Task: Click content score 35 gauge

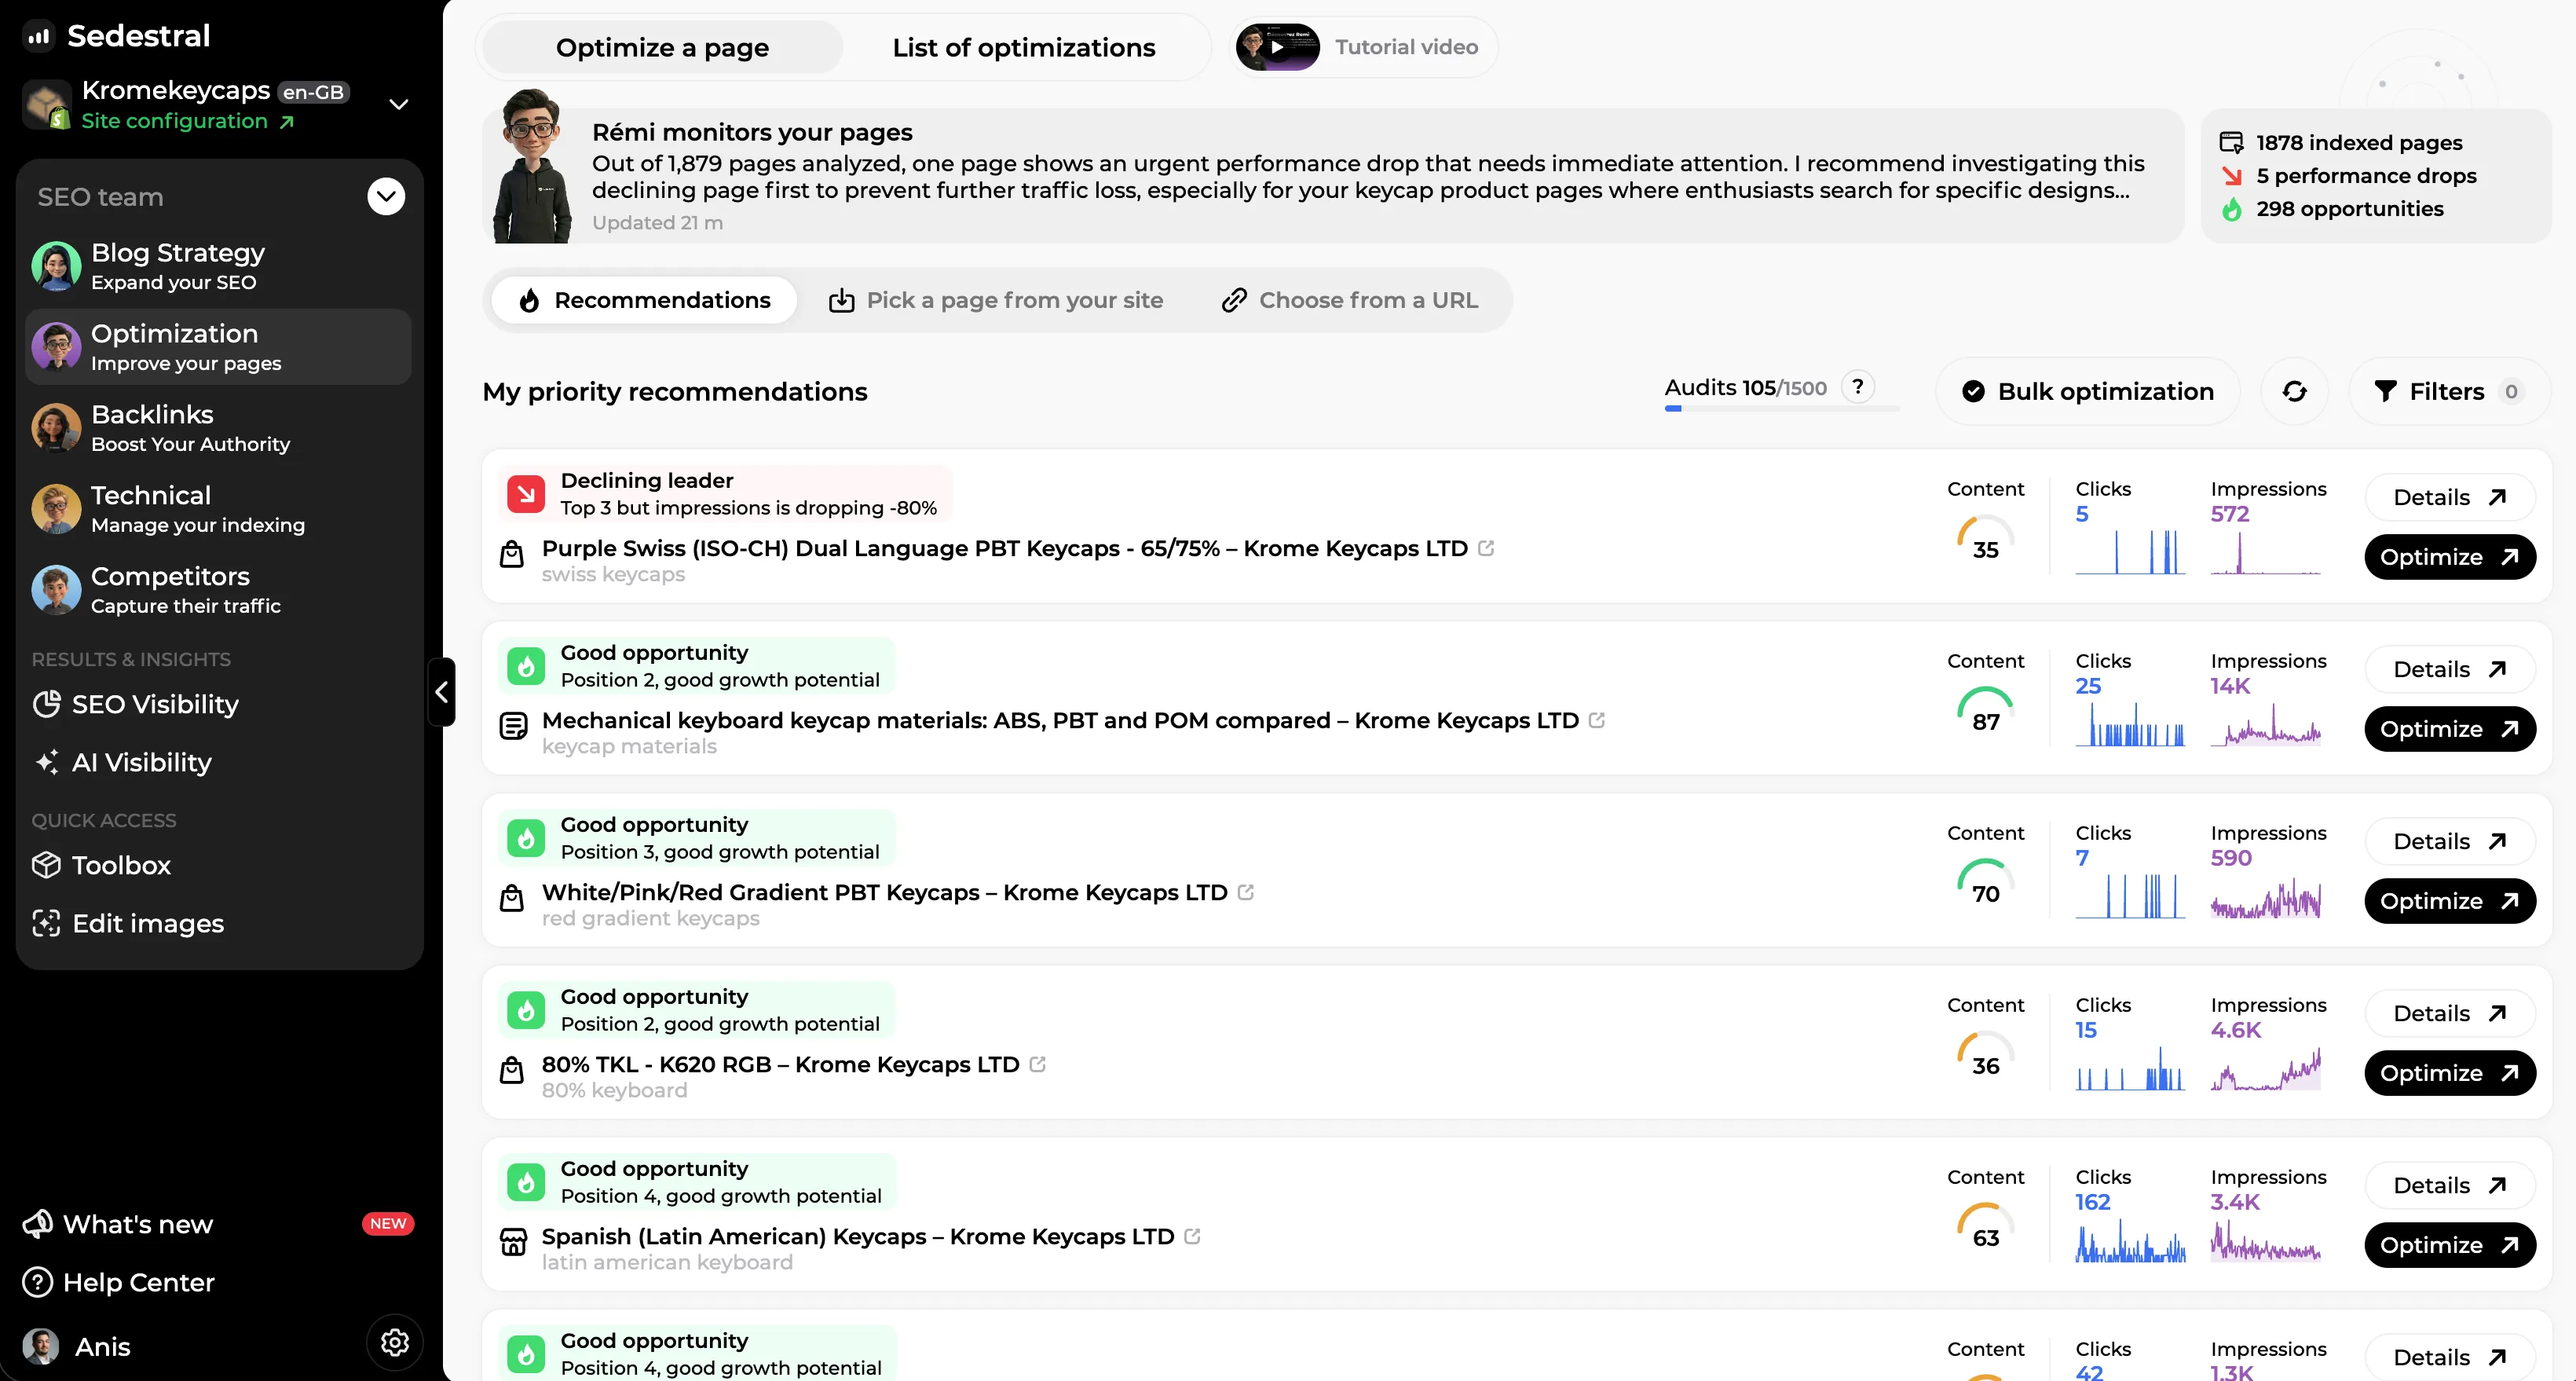Action: click(1986, 538)
